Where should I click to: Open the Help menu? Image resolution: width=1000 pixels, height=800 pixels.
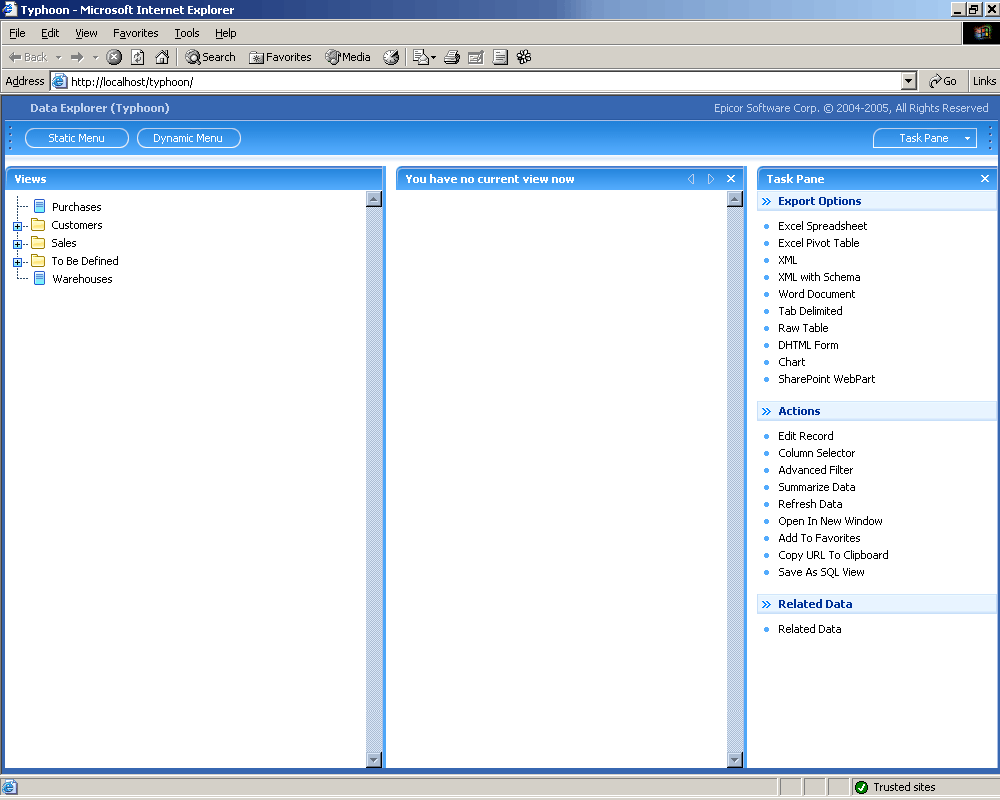point(225,33)
